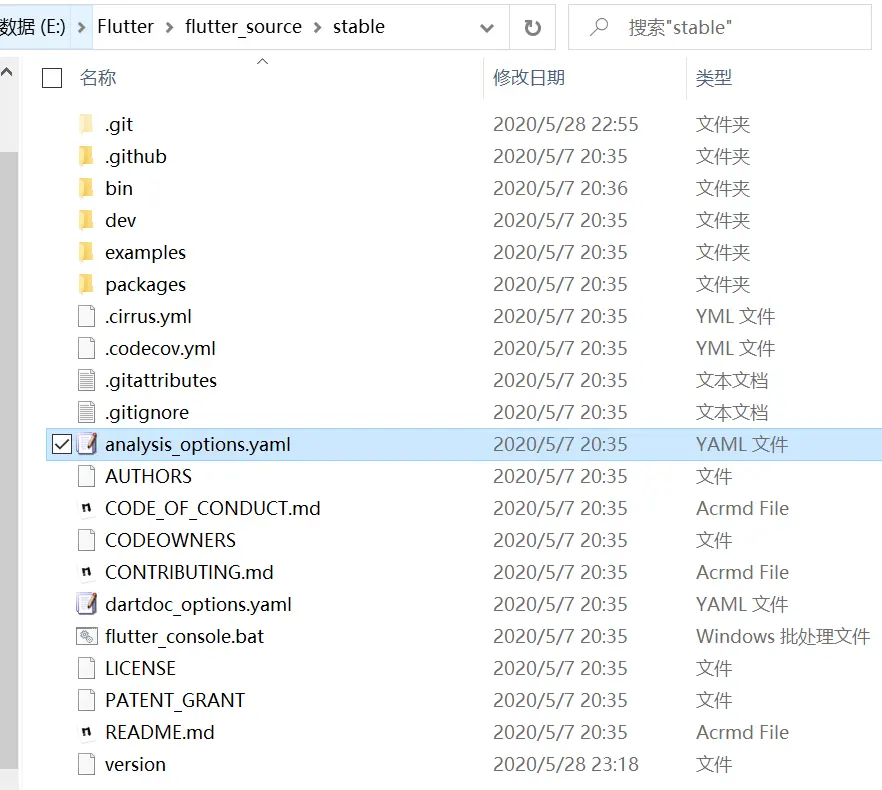Click the .github folder icon
The image size is (882, 790).
click(x=86, y=156)
